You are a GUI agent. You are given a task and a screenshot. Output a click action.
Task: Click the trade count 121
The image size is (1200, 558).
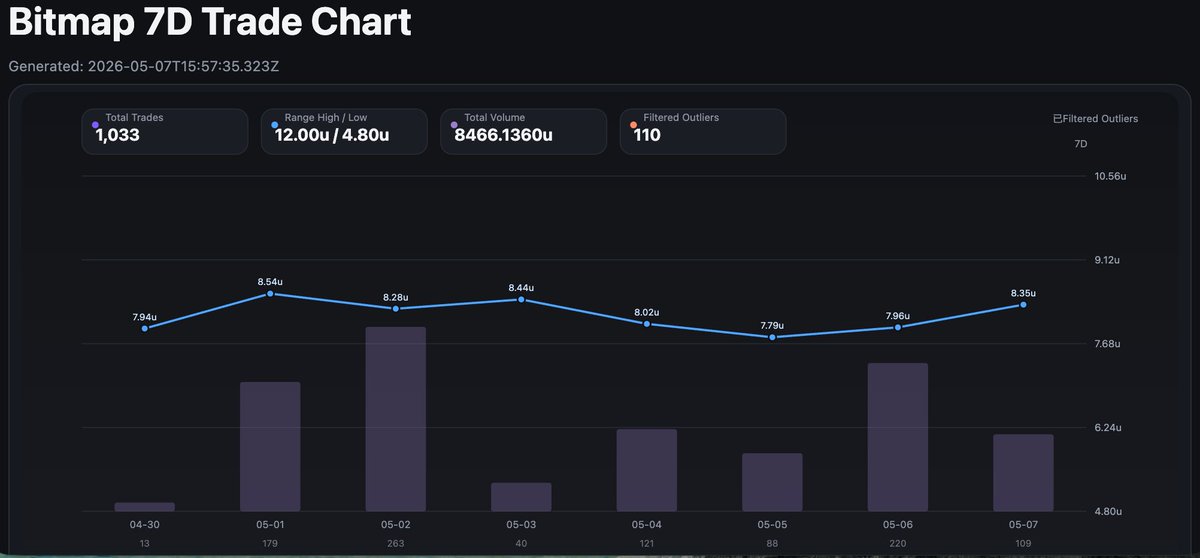647,543
